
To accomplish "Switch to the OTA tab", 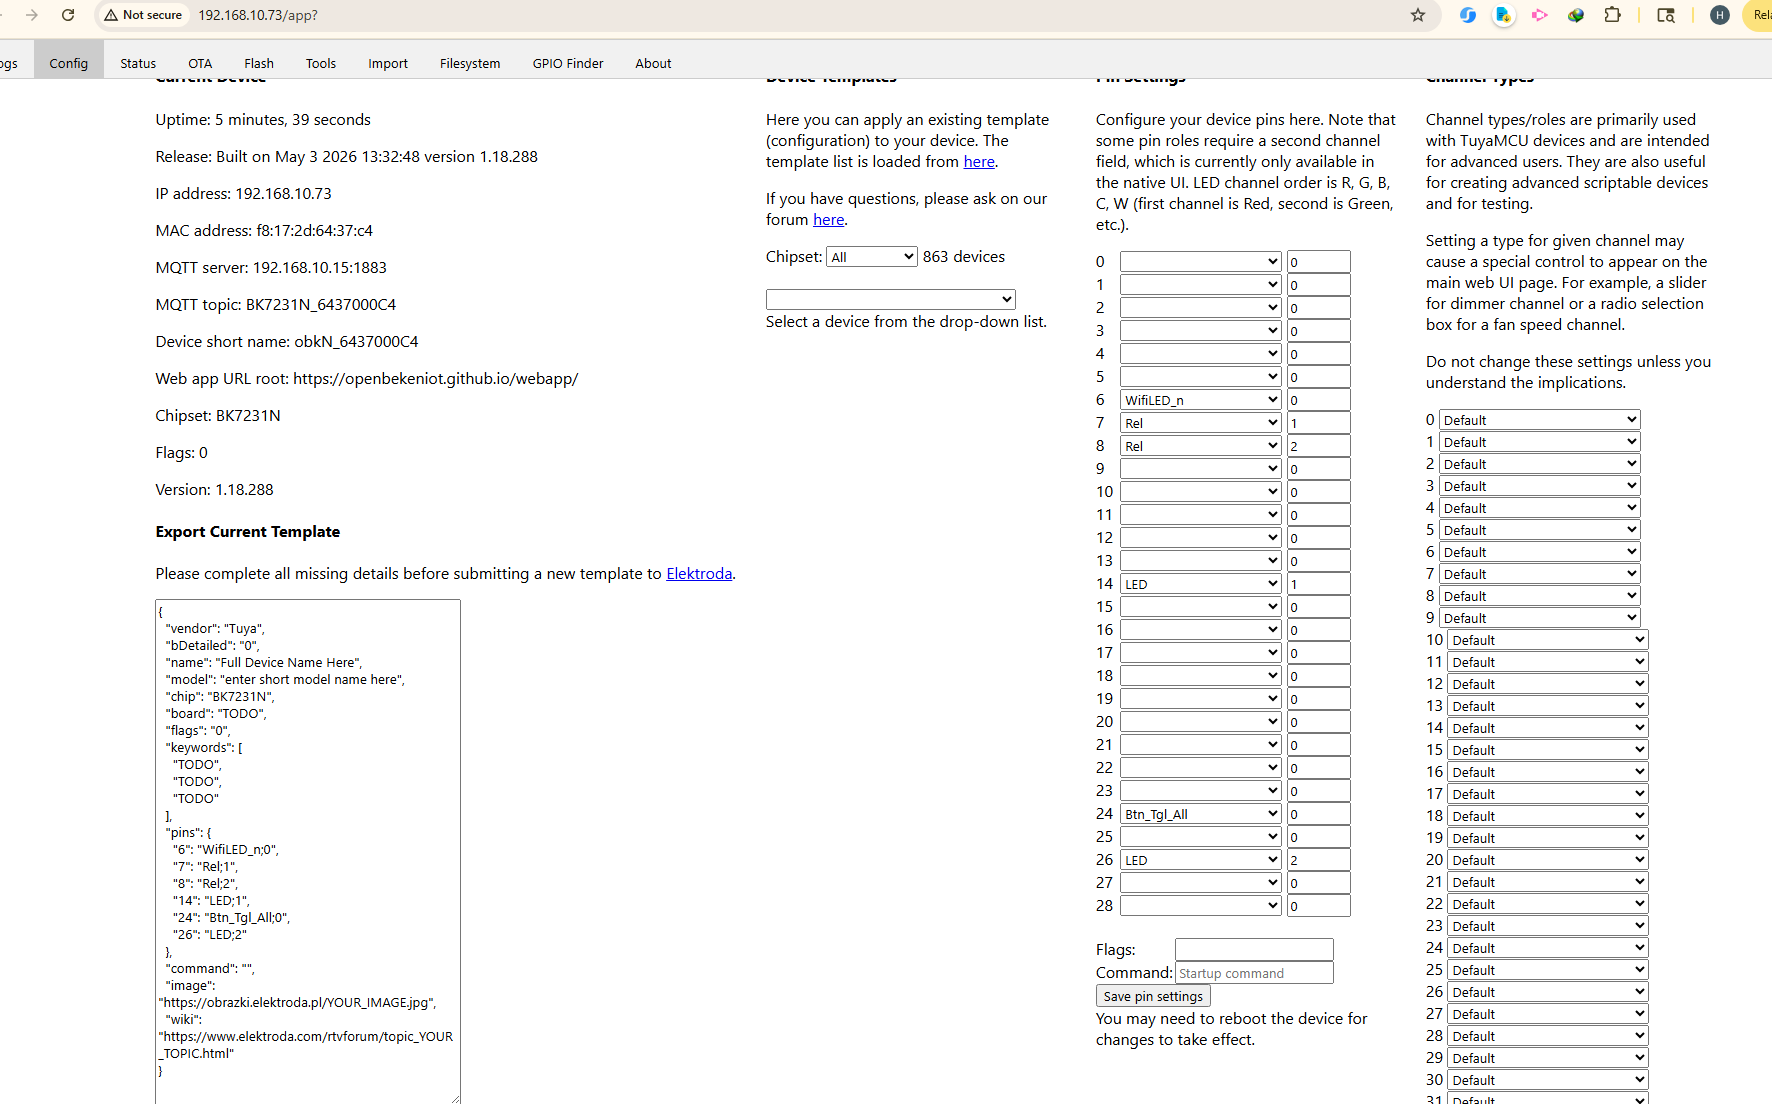I will tap(200, 63).
